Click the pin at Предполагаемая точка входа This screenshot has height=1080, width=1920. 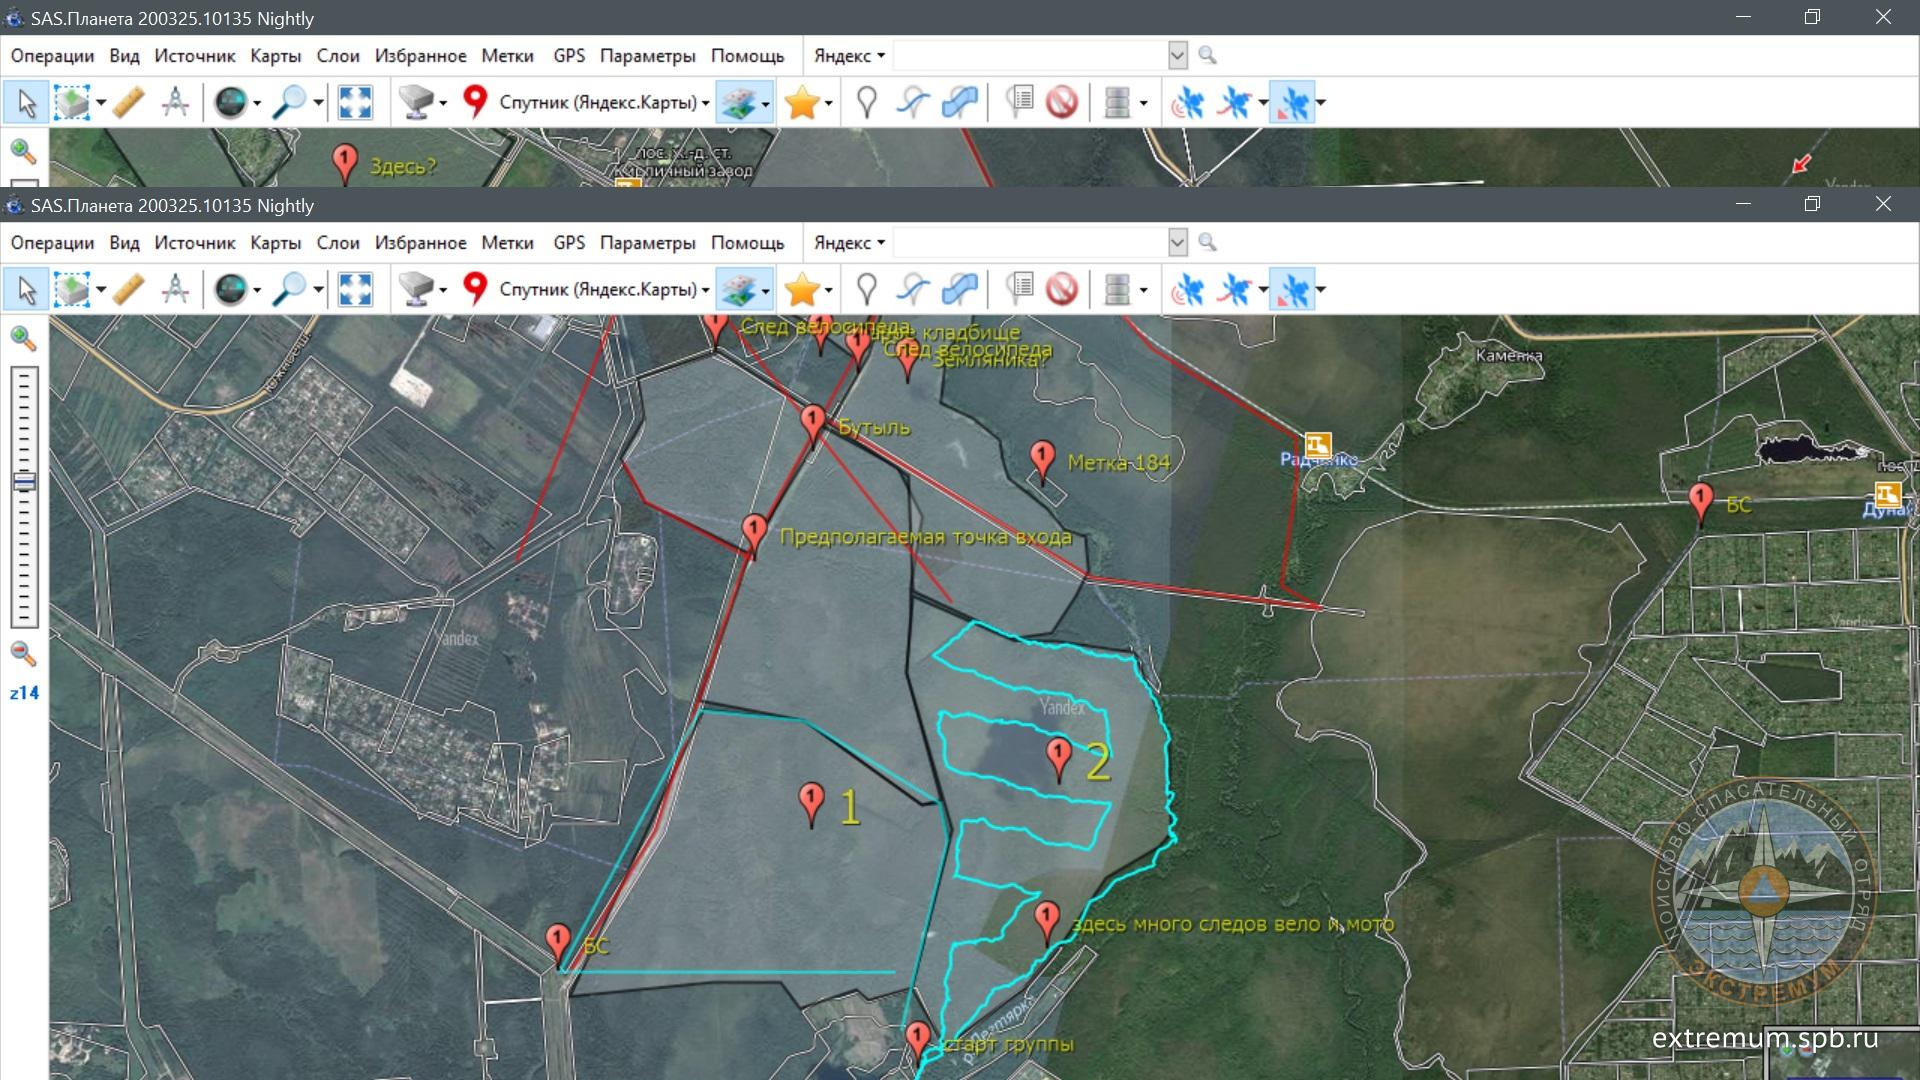755,532
